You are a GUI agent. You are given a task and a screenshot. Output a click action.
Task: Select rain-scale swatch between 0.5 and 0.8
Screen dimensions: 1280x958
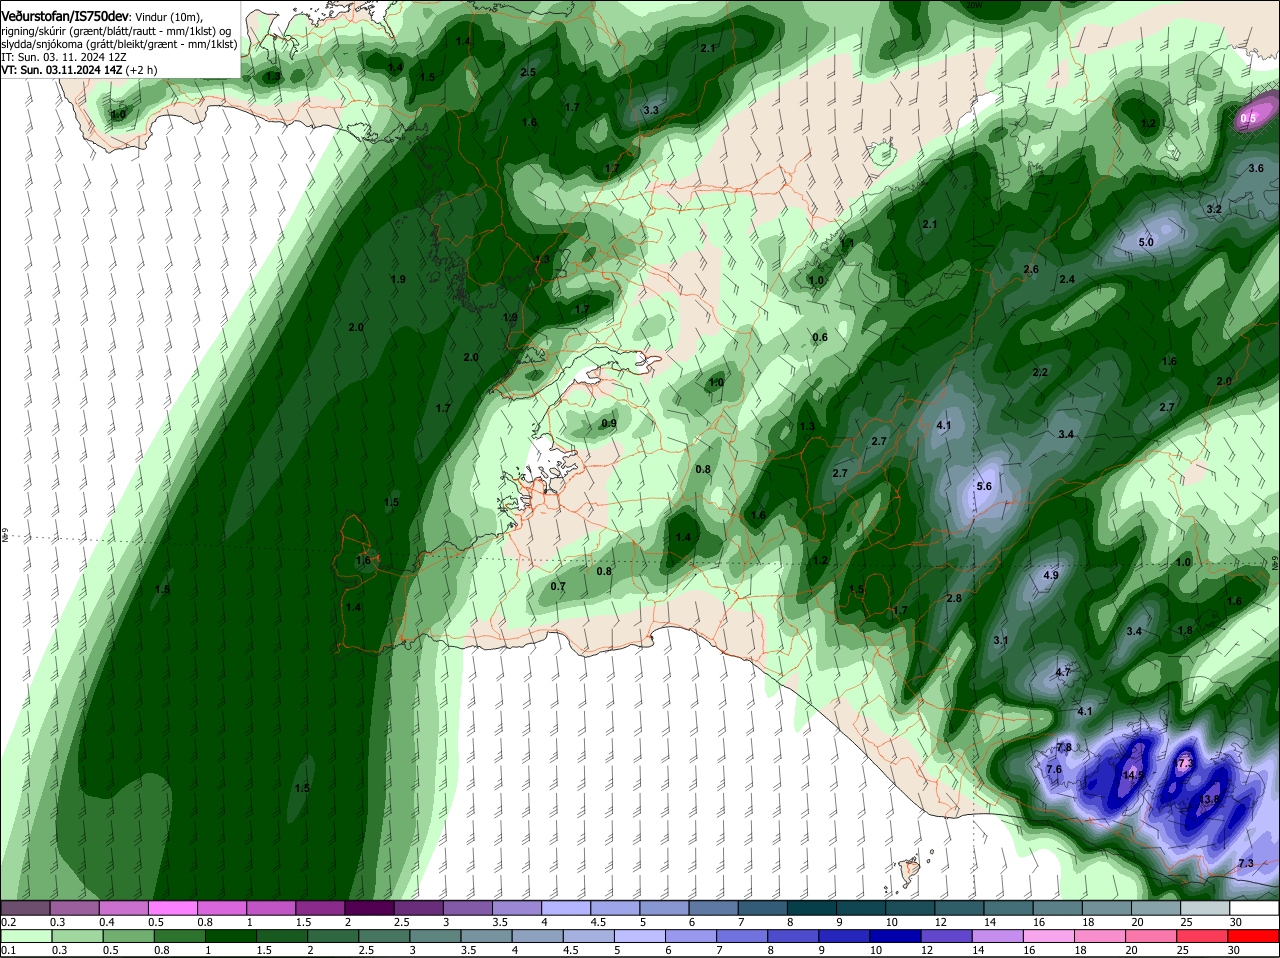[127, 936]
